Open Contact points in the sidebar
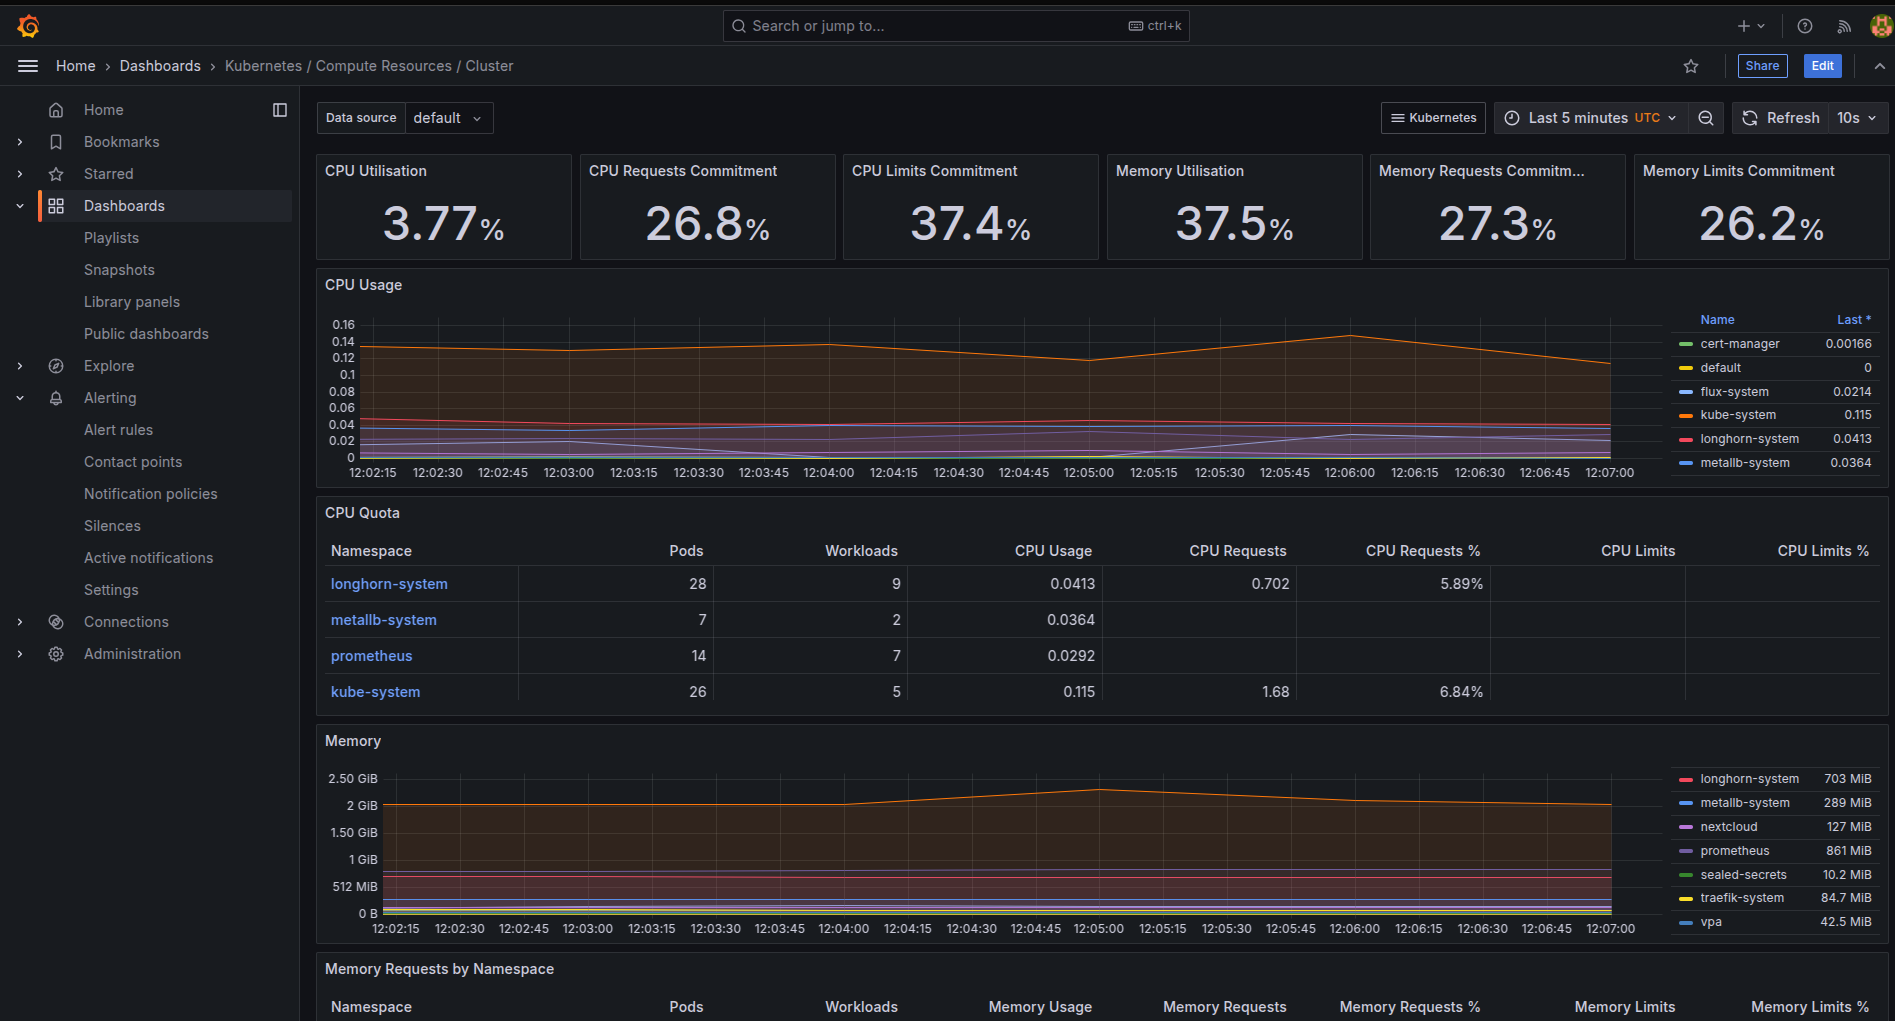Image resolution: width=1895 pixels, height=1021 pixels. [133, 462]
